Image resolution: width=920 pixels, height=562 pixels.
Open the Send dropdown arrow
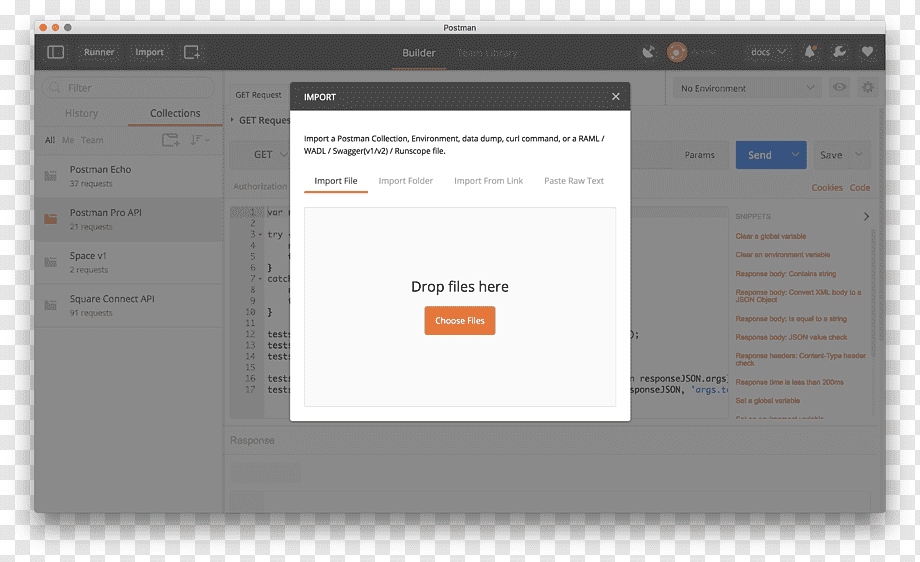pos(796,155)
